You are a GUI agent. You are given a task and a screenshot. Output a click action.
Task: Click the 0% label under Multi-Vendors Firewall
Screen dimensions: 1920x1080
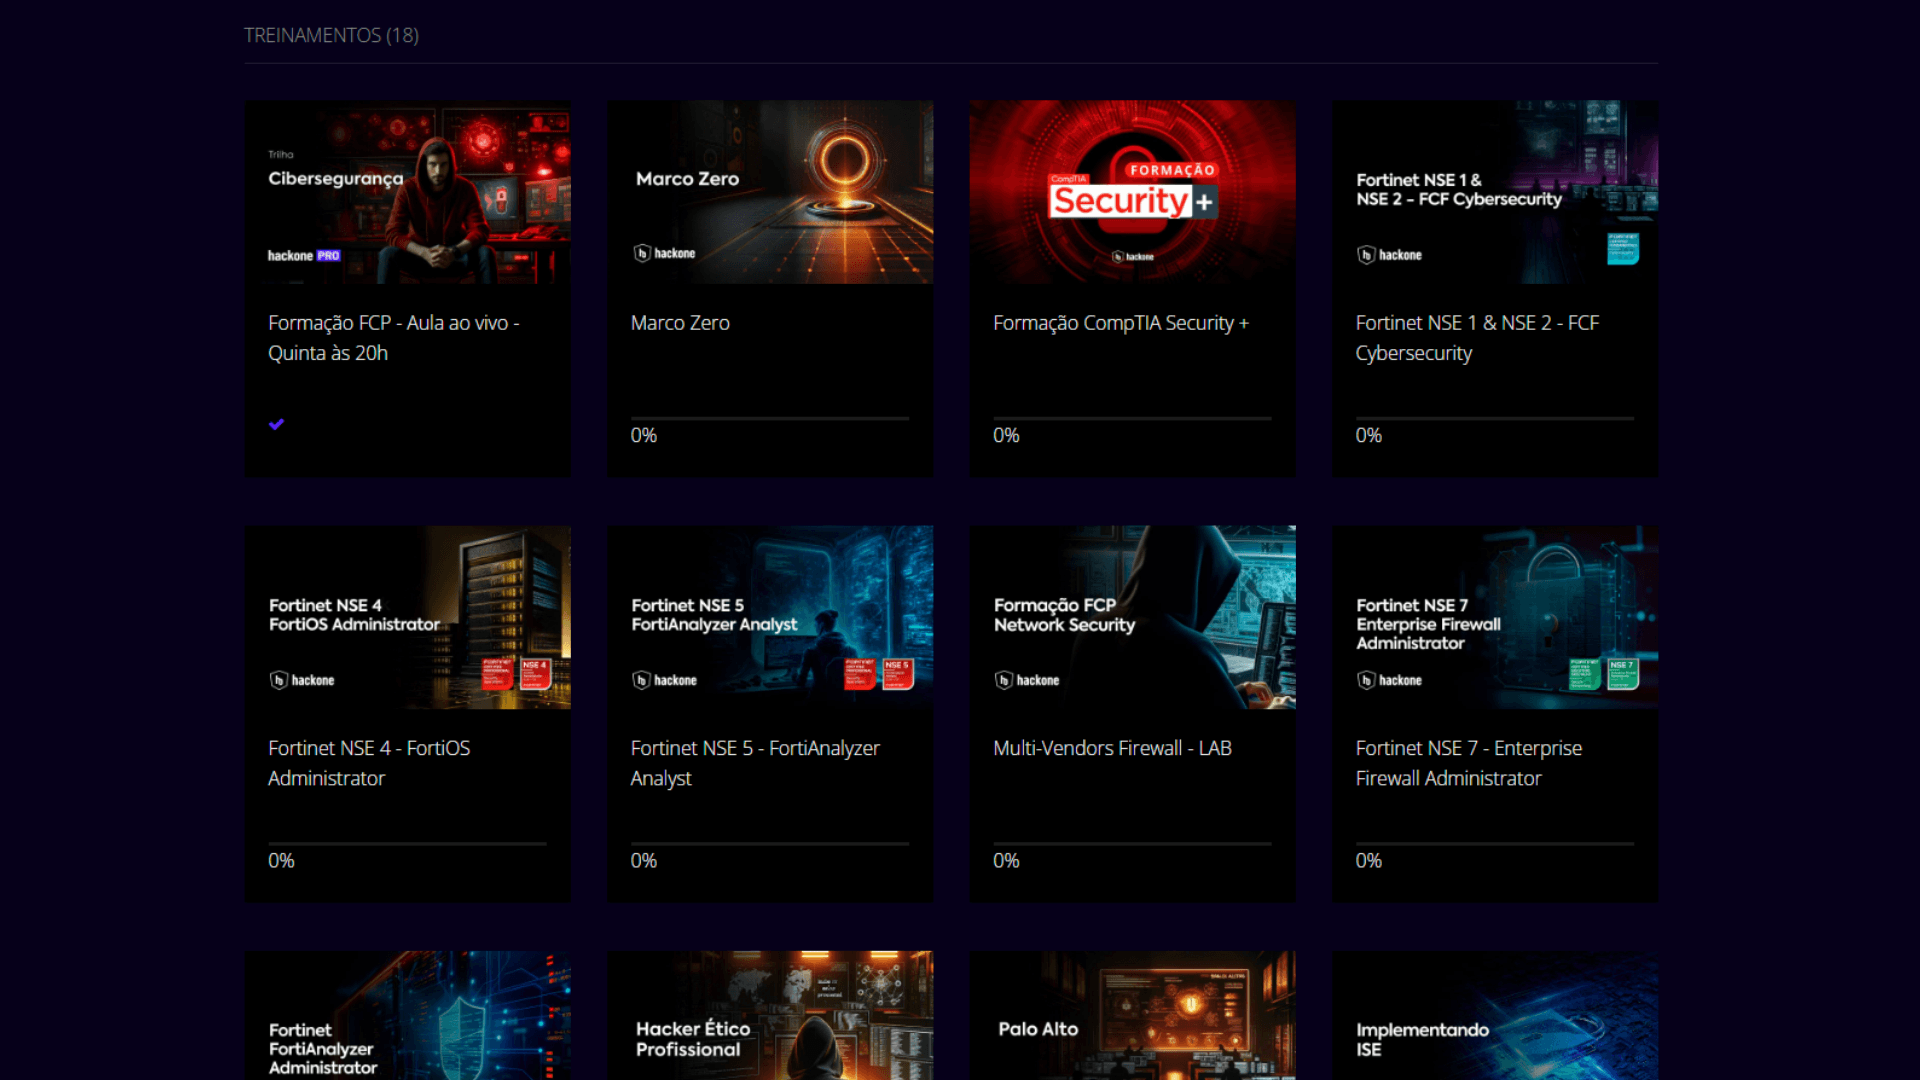(1006, 861)
